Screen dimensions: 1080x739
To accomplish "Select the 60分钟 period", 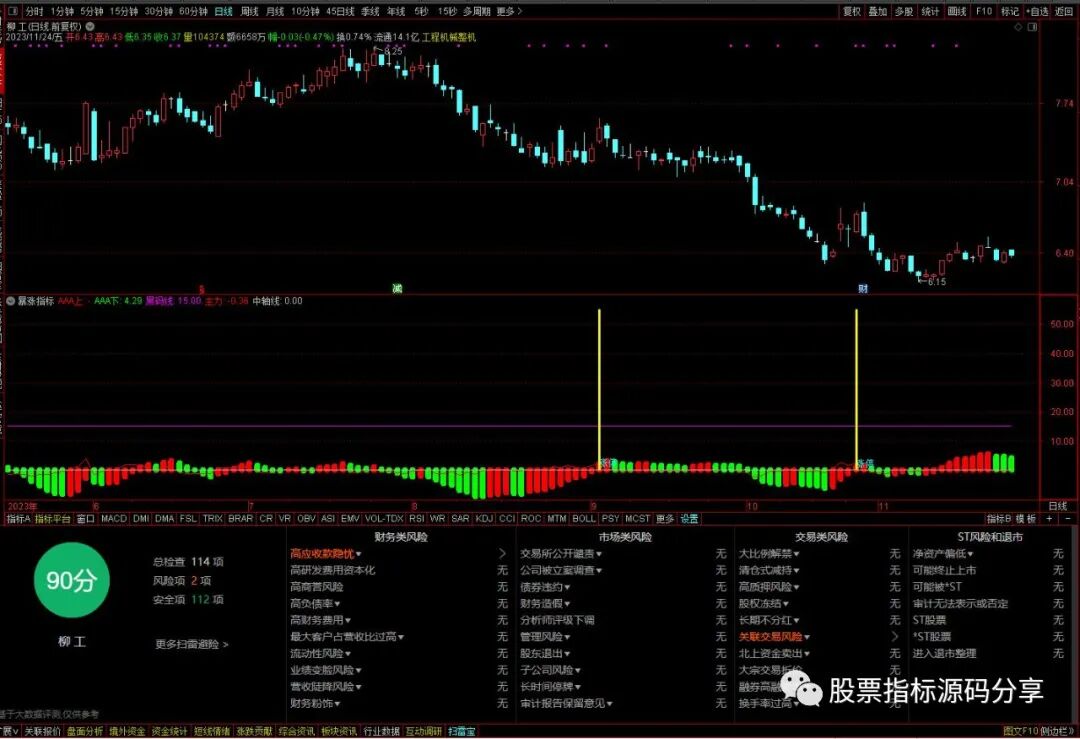I will click(x=194, y=11).
